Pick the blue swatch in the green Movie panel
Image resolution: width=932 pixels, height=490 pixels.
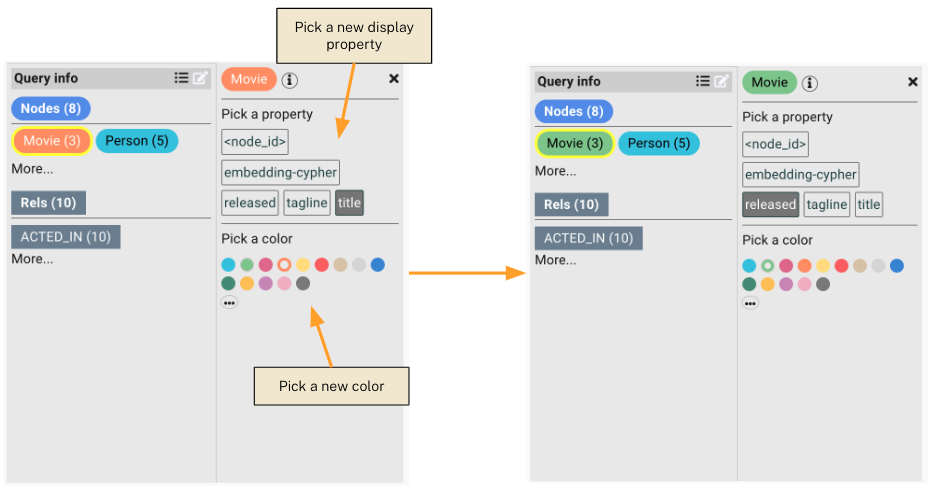(x=897, y=266)
